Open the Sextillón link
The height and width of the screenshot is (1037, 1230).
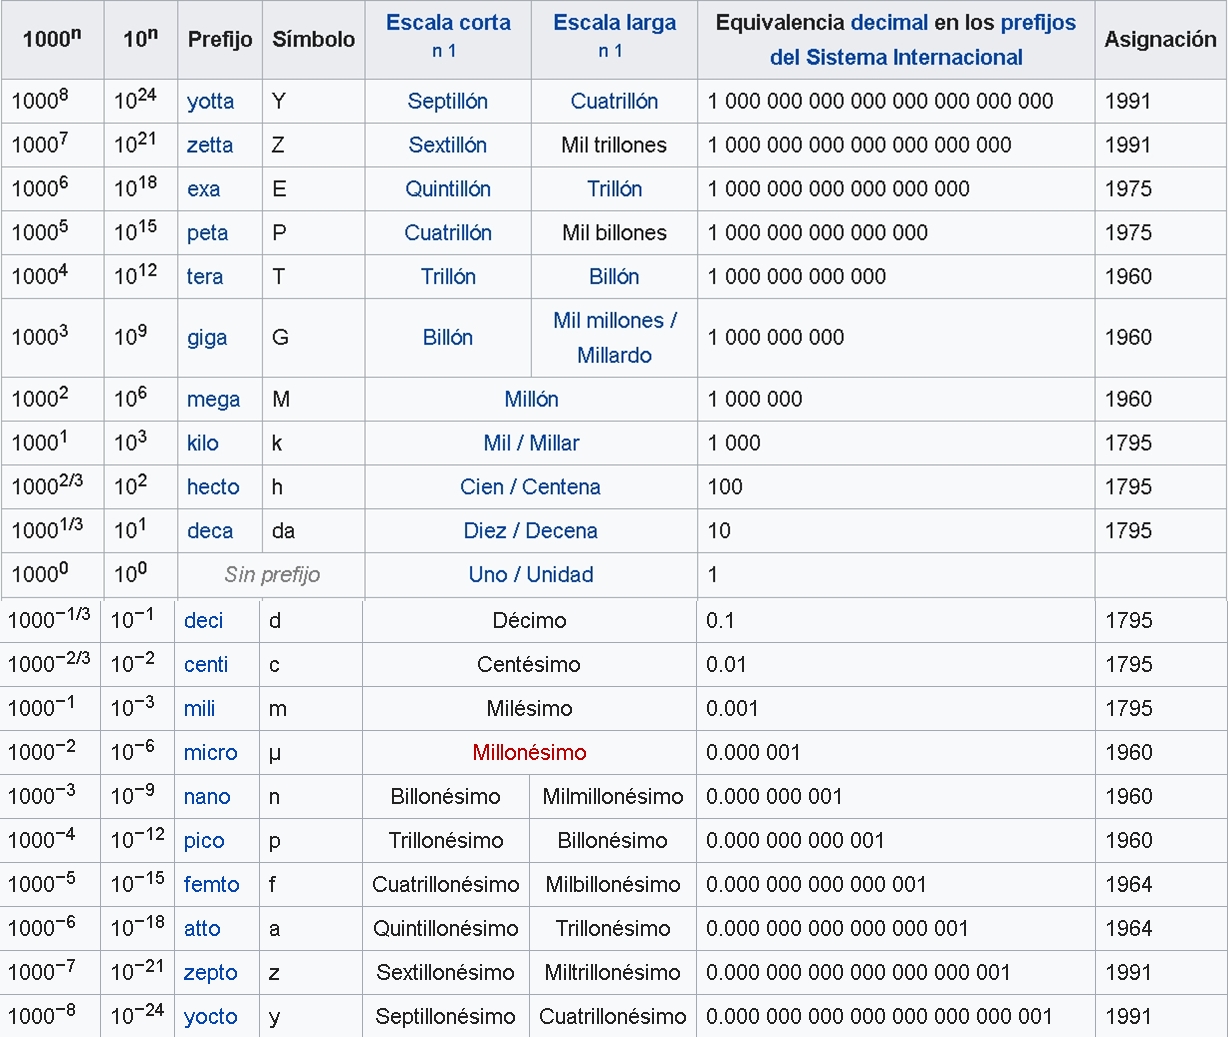[x=448, y=145]
